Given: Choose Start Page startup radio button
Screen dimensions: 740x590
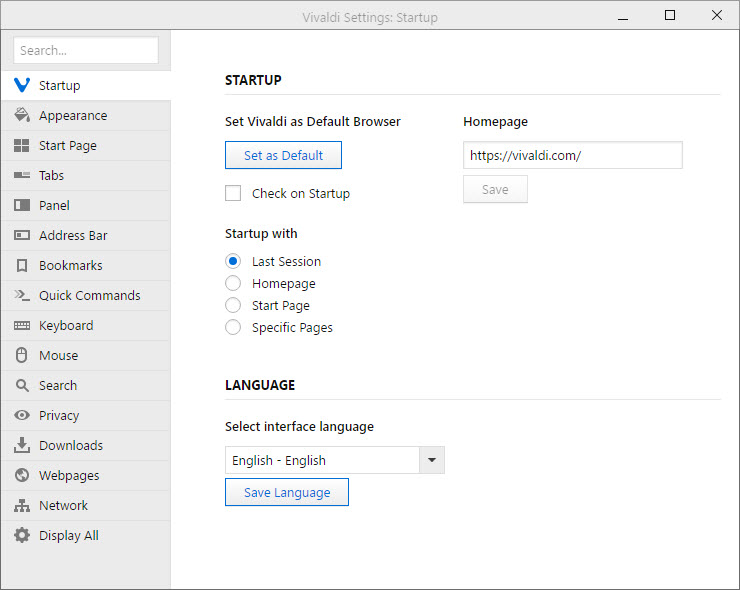Looking at the screenshot, I should pyautogui.click(x=233, y=305).
